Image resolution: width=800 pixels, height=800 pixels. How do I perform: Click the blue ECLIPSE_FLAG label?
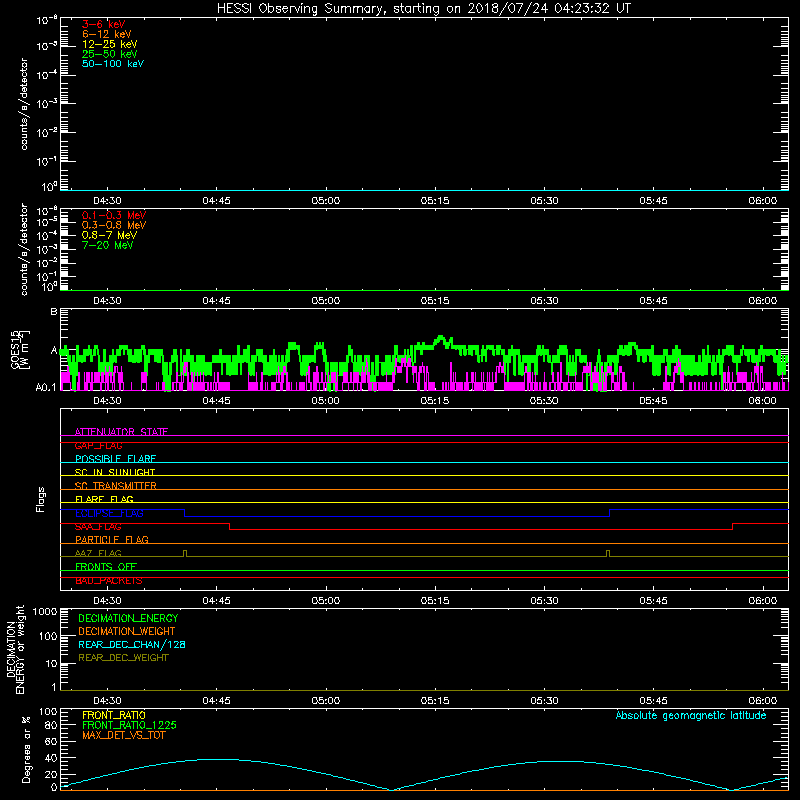tap(109, 513)
